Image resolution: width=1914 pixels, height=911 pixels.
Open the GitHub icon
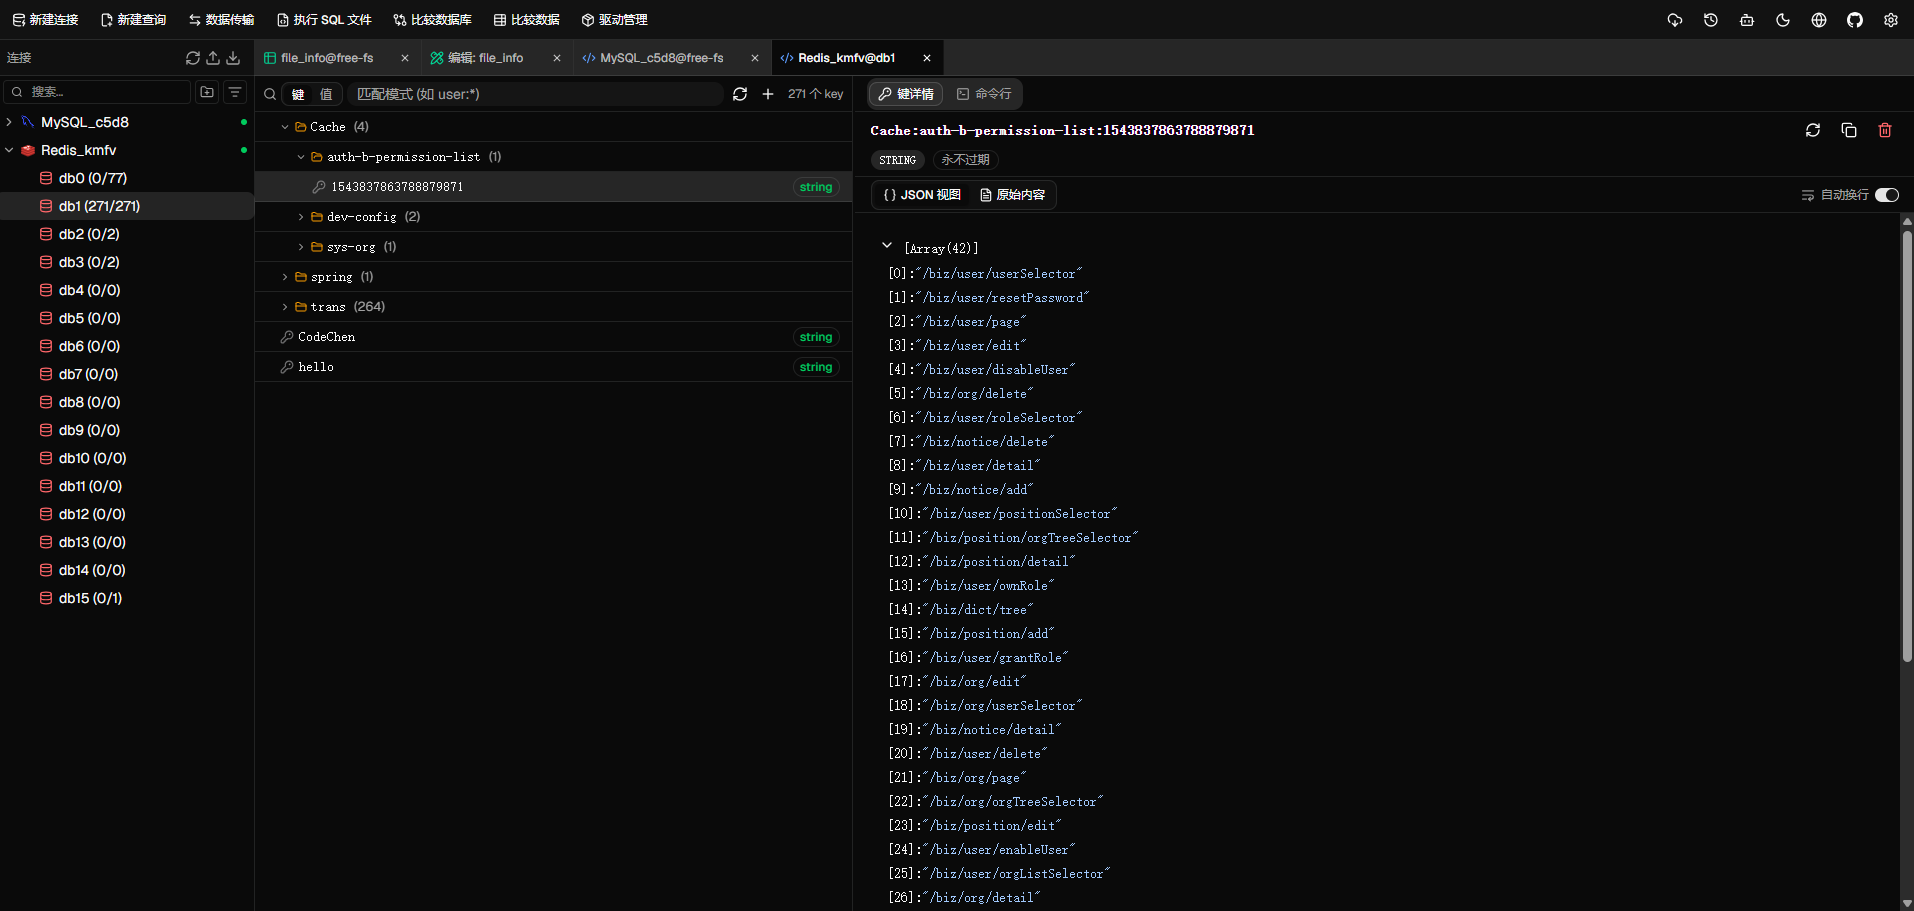point(1855,20)
